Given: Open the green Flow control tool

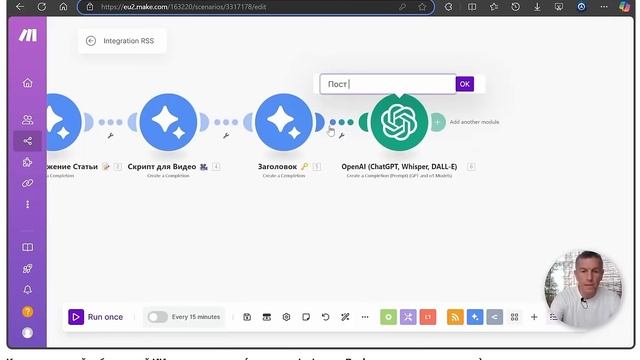Looking at the screenshot, I should point(388,317).
